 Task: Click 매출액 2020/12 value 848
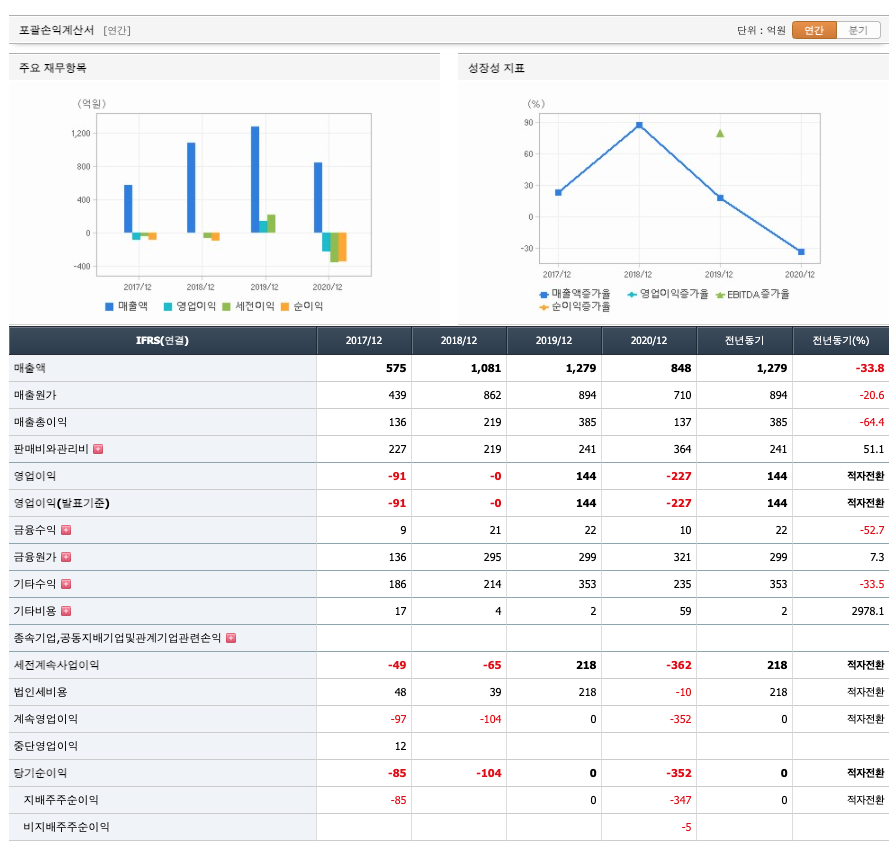(681, 368)
